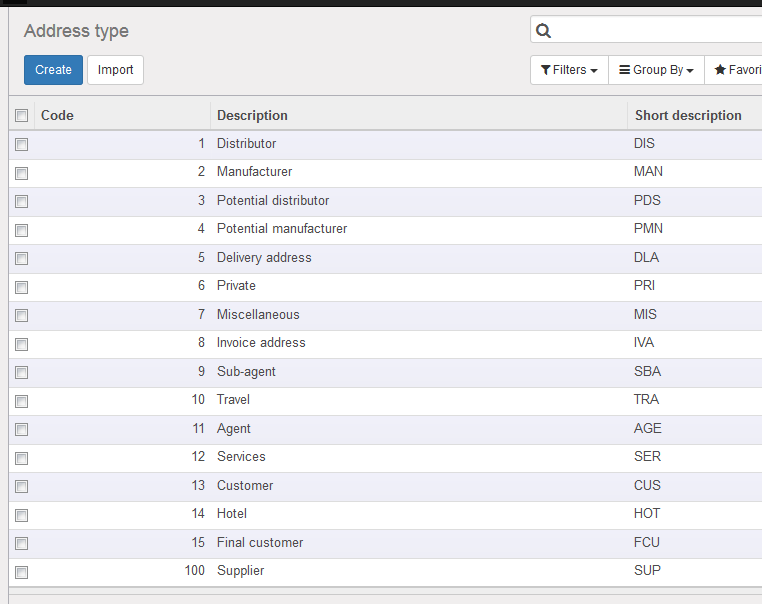Viewport: 762px width, 604px height.
Task: Toggle the checkbox for Hotel row
Action: pyautogui.click(x=21, y=515)
